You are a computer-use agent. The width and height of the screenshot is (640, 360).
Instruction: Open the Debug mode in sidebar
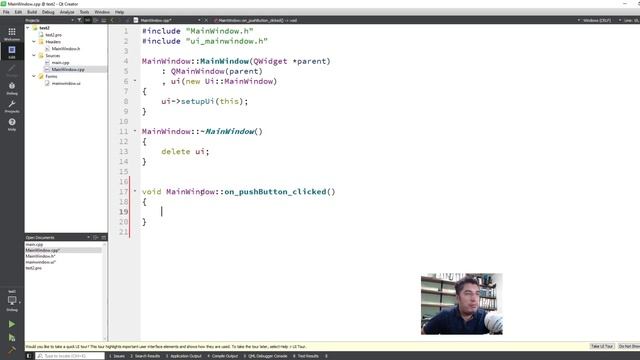point(12,88)
